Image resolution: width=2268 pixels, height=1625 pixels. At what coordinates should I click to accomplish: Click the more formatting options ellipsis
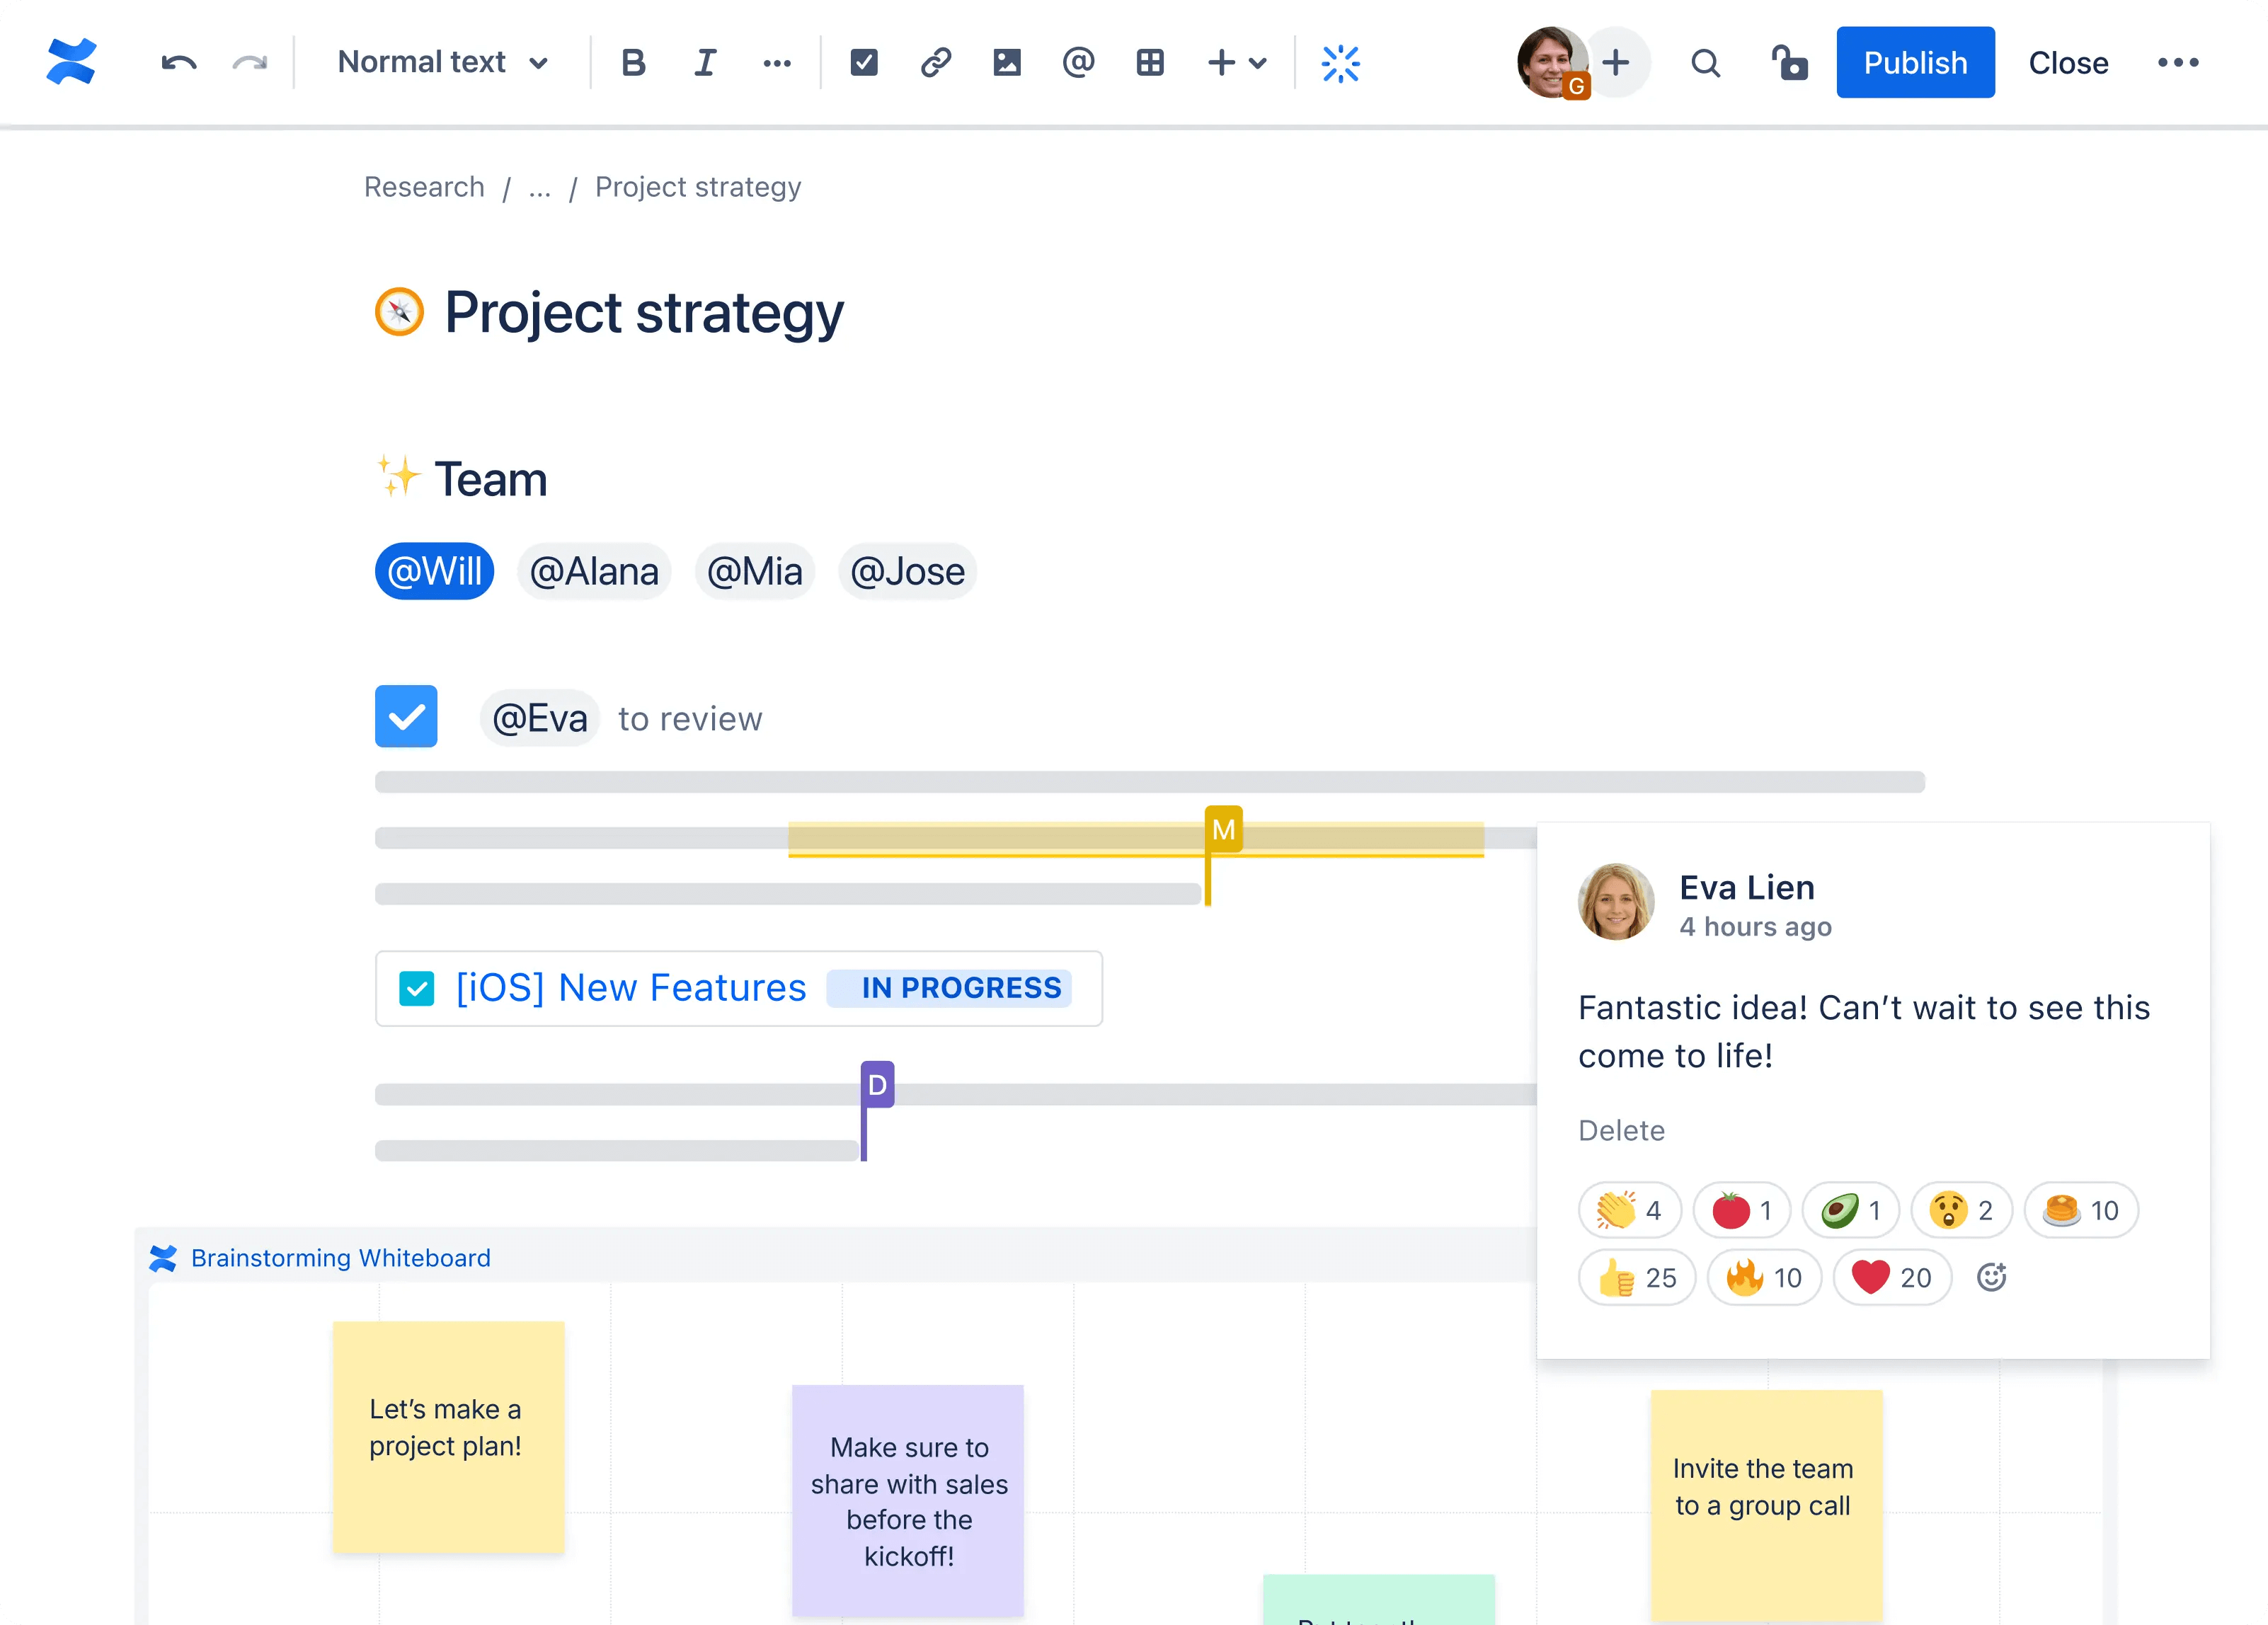pyautogui.click(x=775, y=63)
